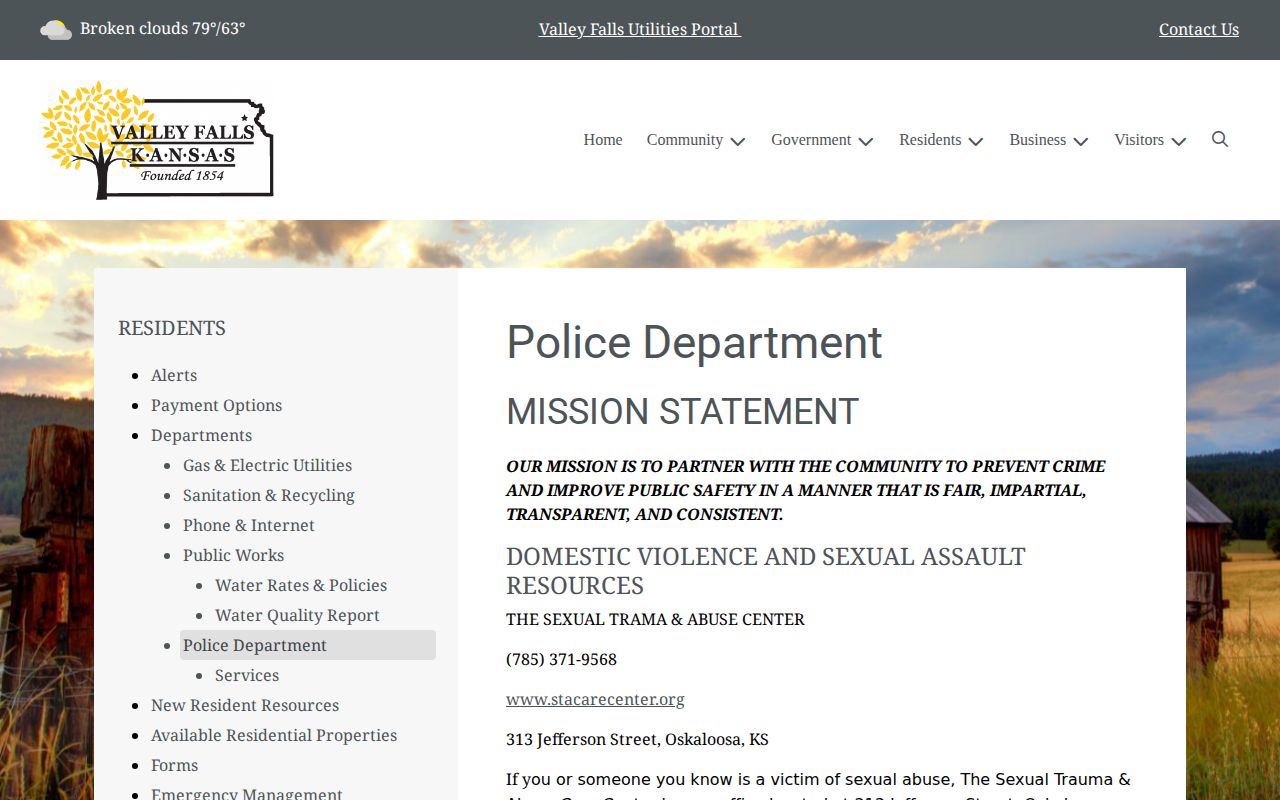Select the highlighted Police Department sidebar item

click(x=308, y=645)
